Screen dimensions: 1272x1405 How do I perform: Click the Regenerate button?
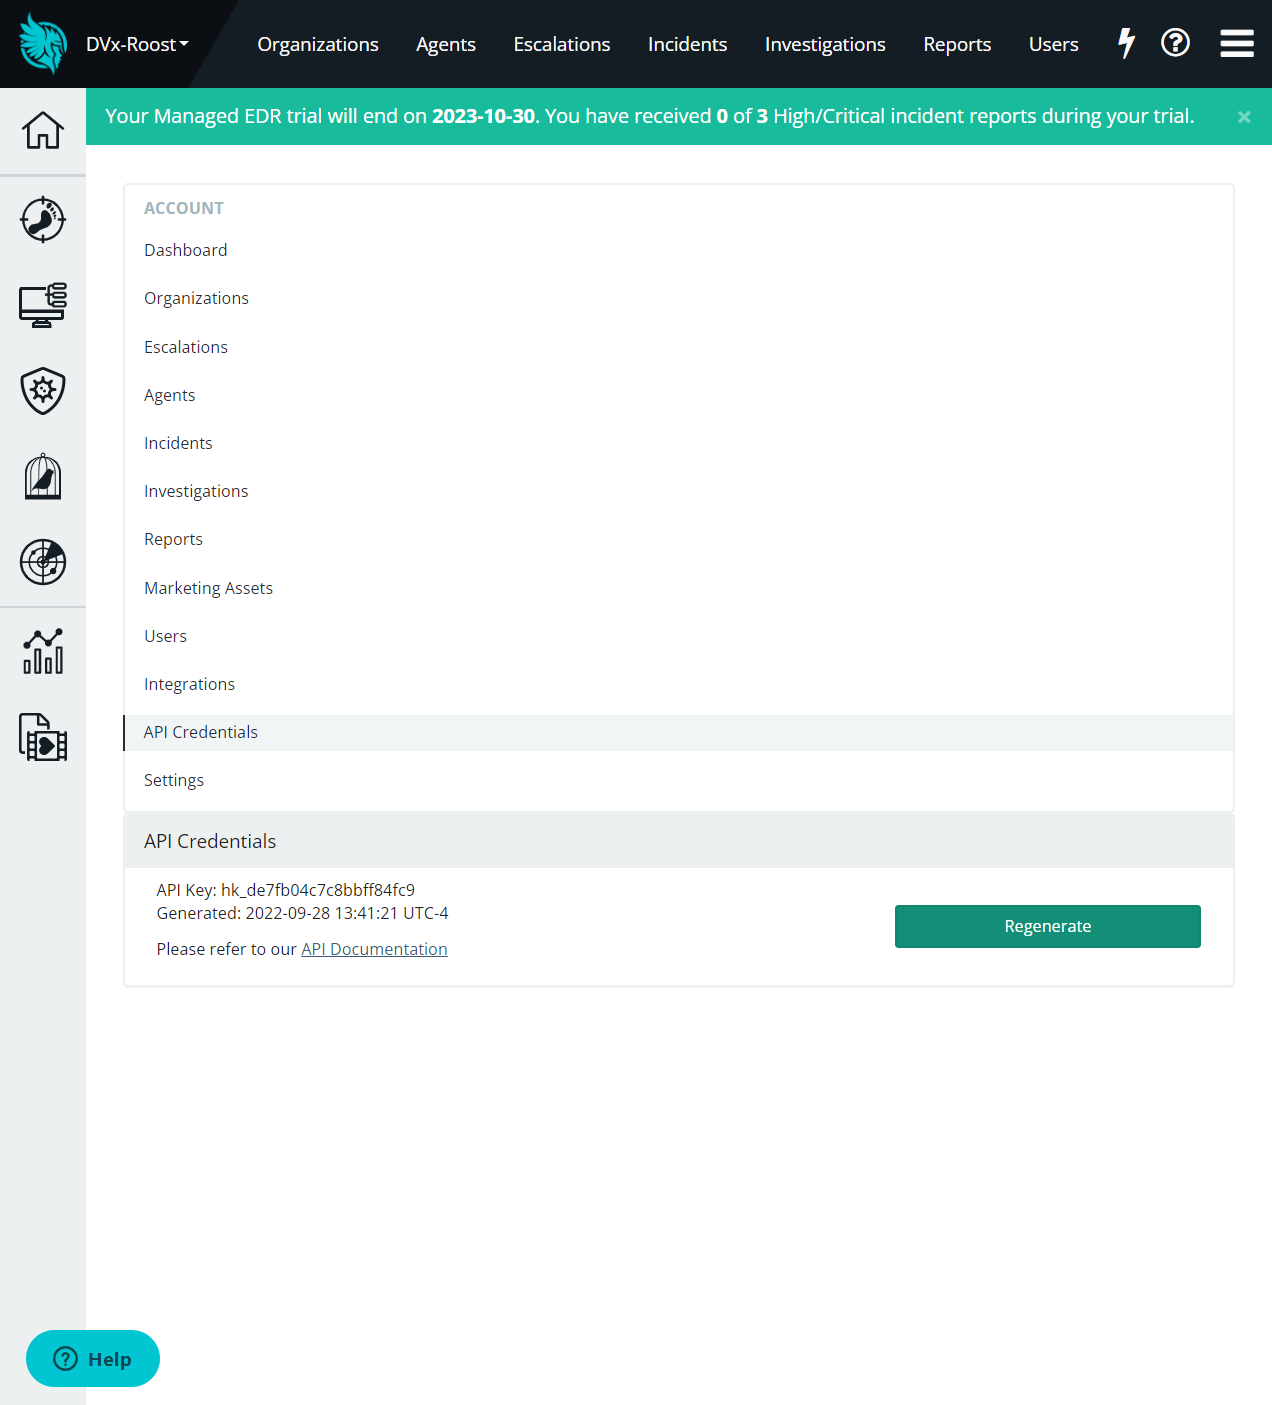1048,926
